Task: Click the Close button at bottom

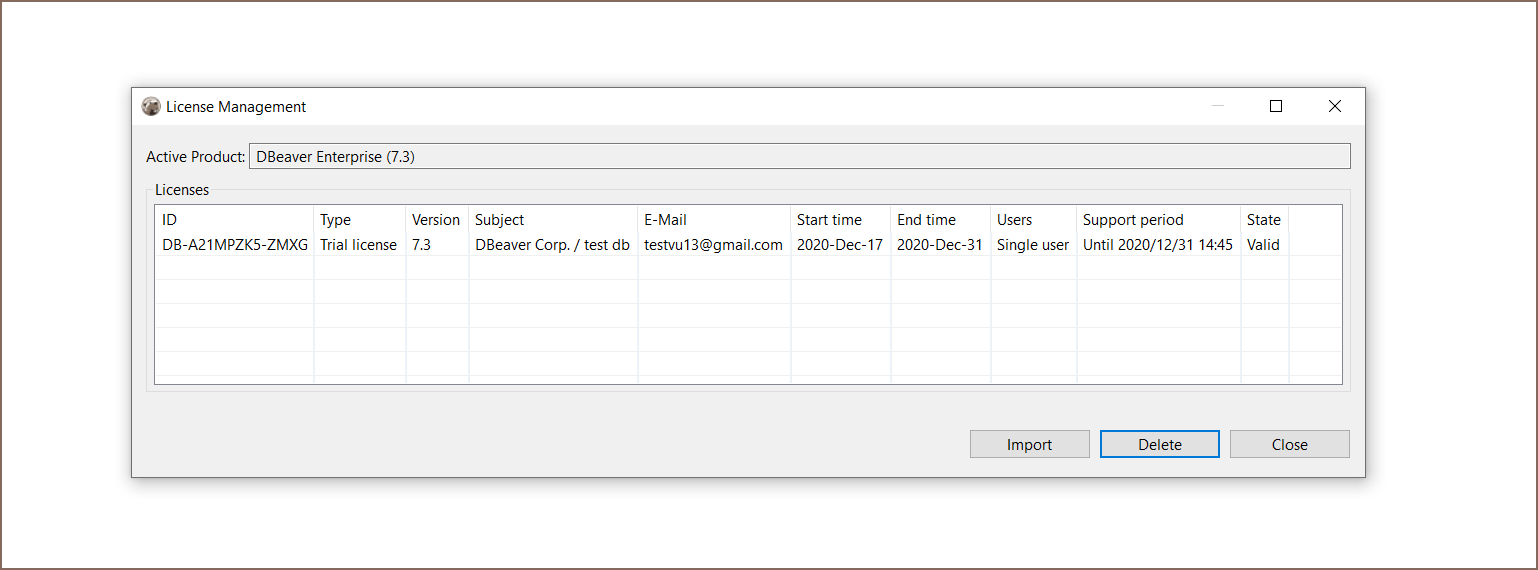Action: pos(1289,445)
